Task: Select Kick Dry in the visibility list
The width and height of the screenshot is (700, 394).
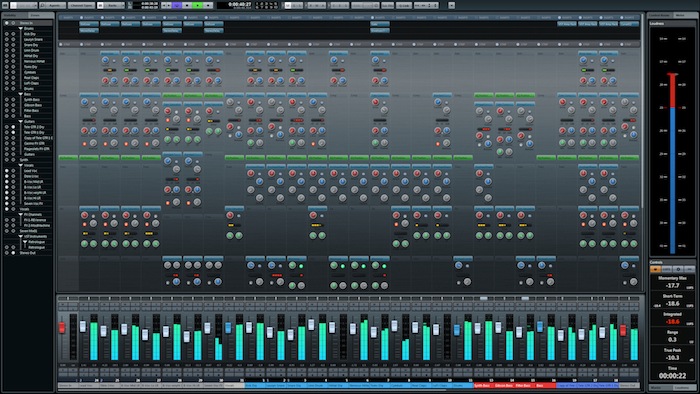Action: point(30,34)
